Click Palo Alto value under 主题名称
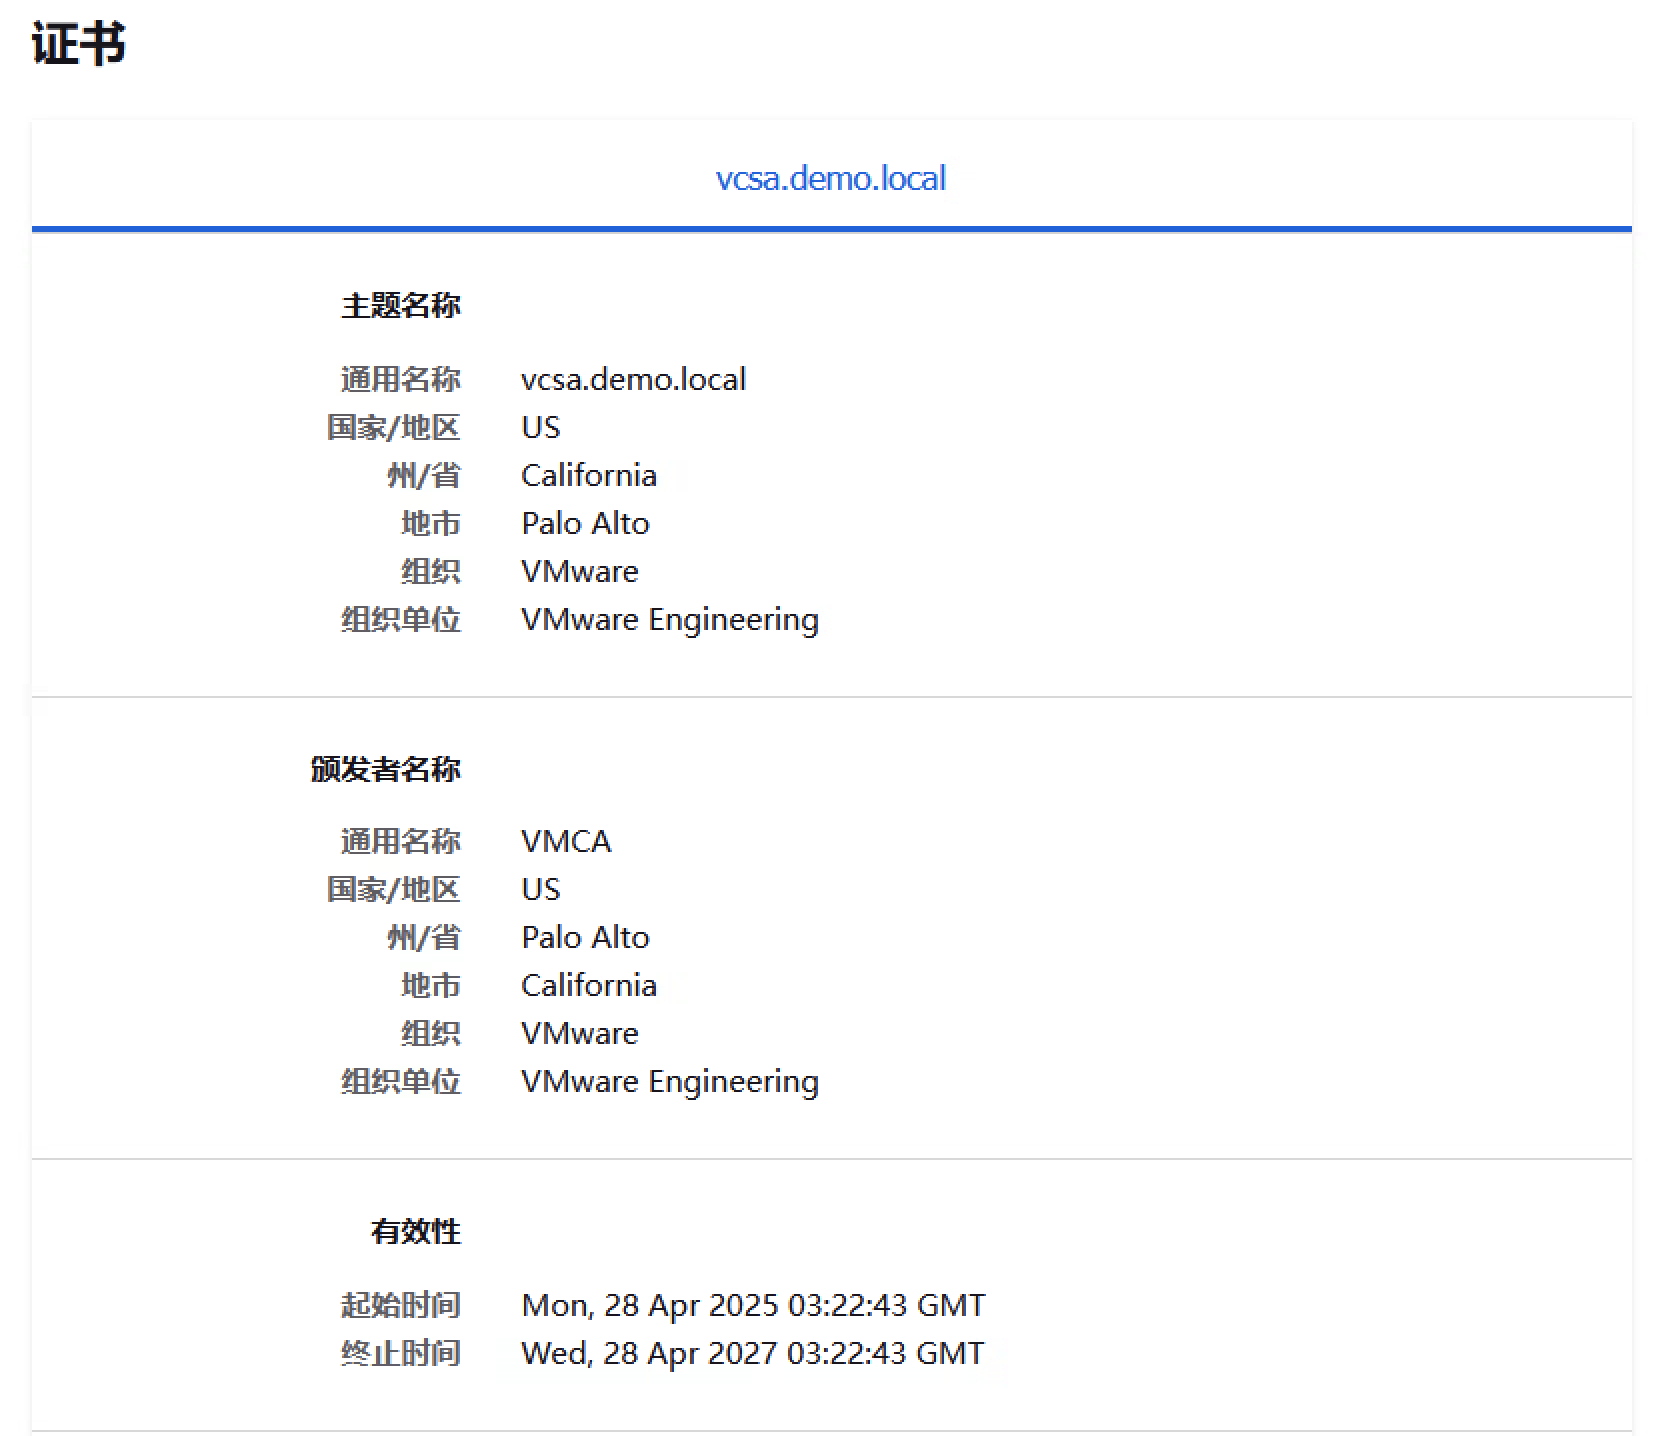 585,523
